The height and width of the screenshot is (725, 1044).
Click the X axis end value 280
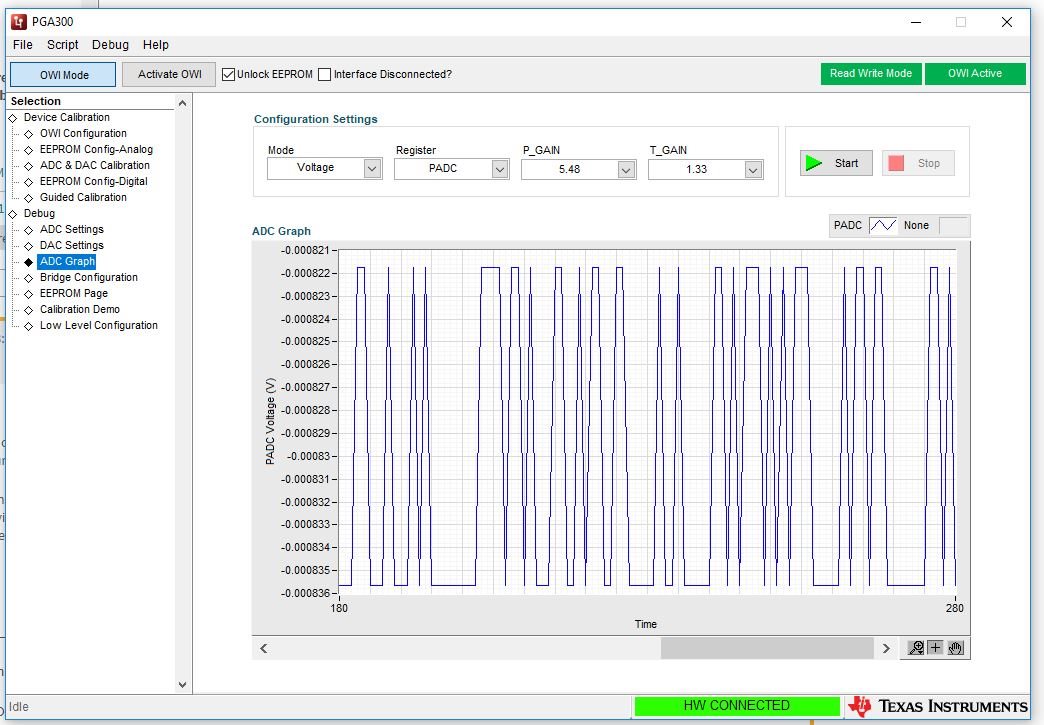[954, 608]
